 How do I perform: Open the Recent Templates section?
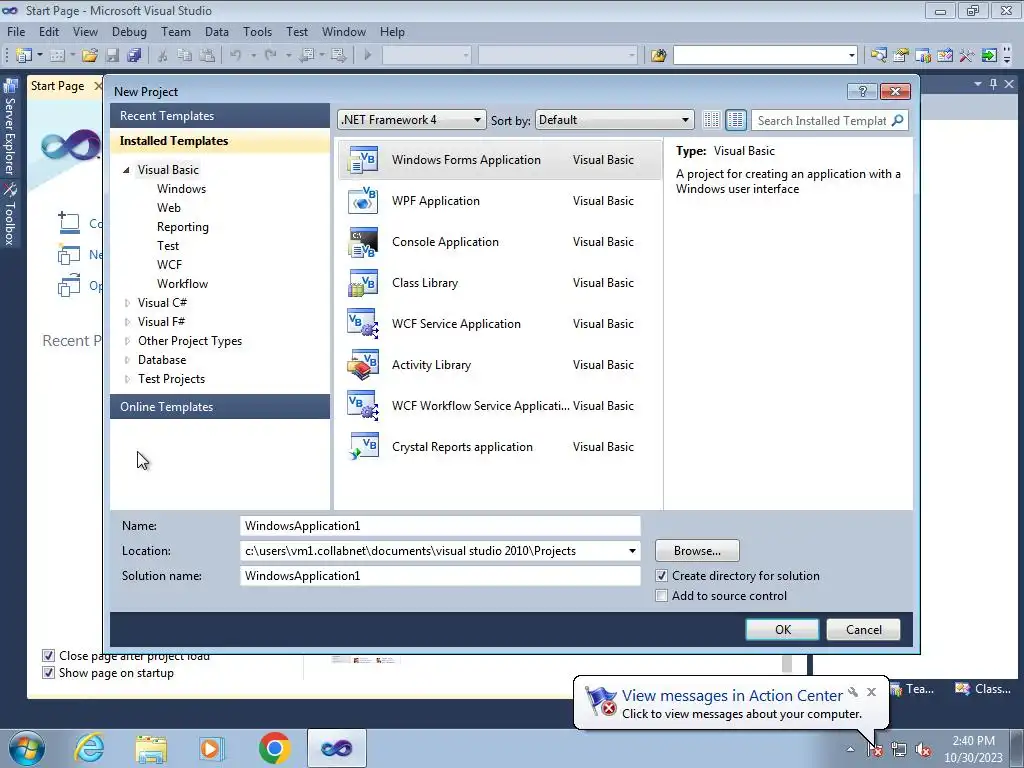(220, 116)
